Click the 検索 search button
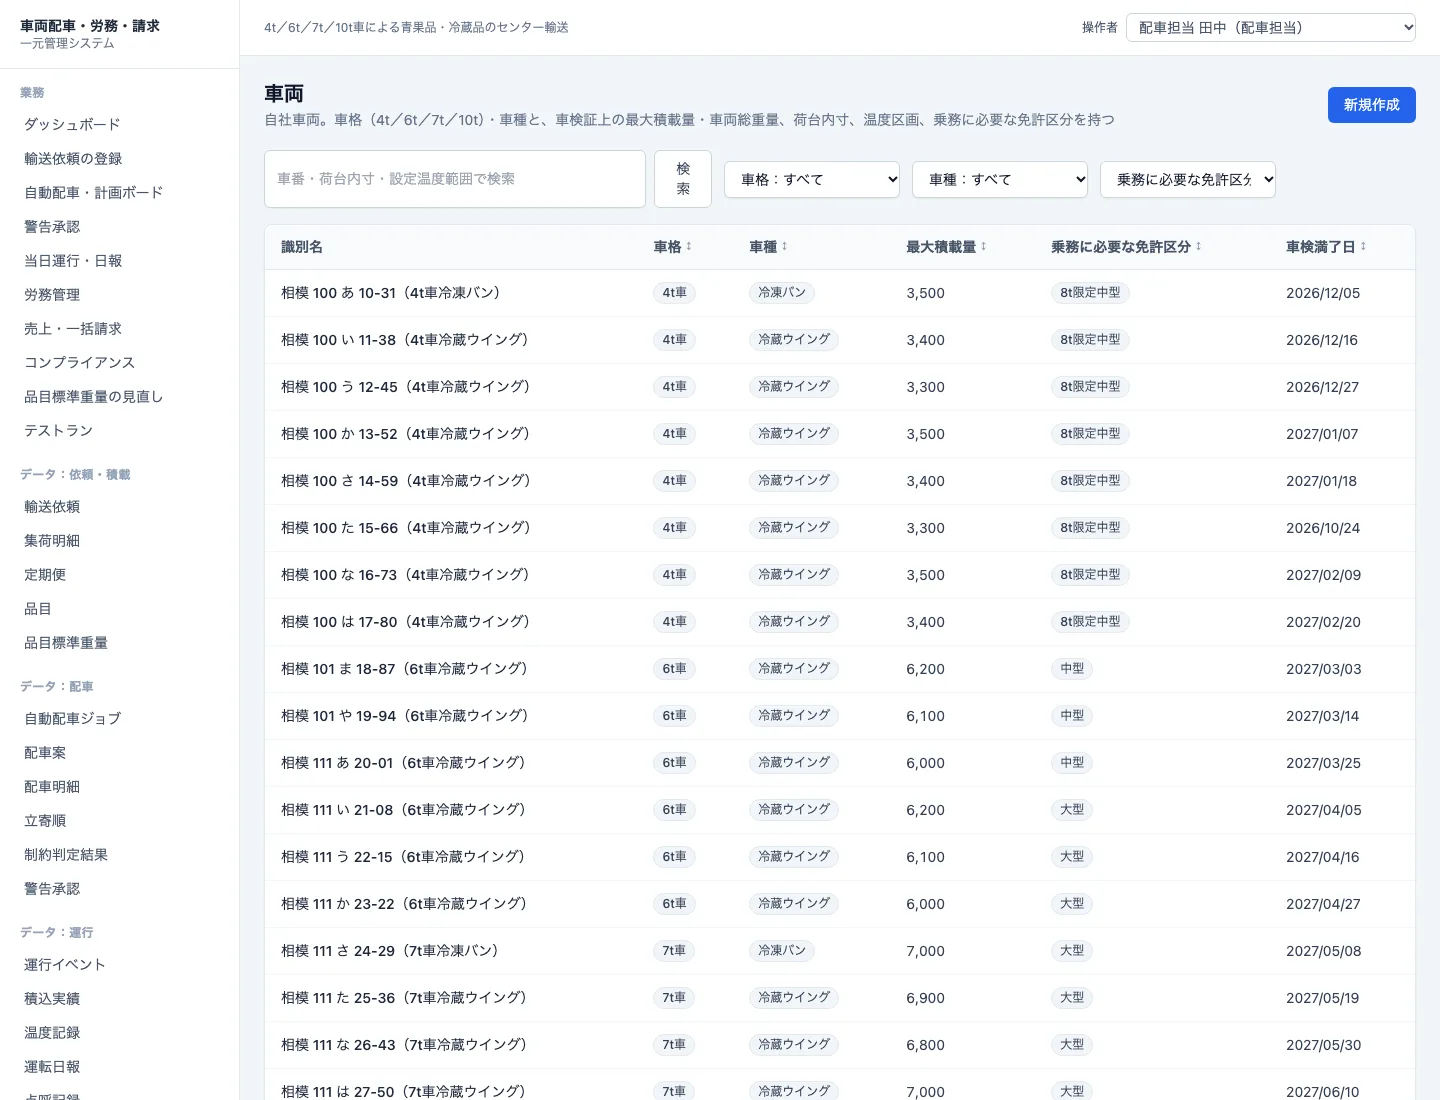 tap(683, 179)
